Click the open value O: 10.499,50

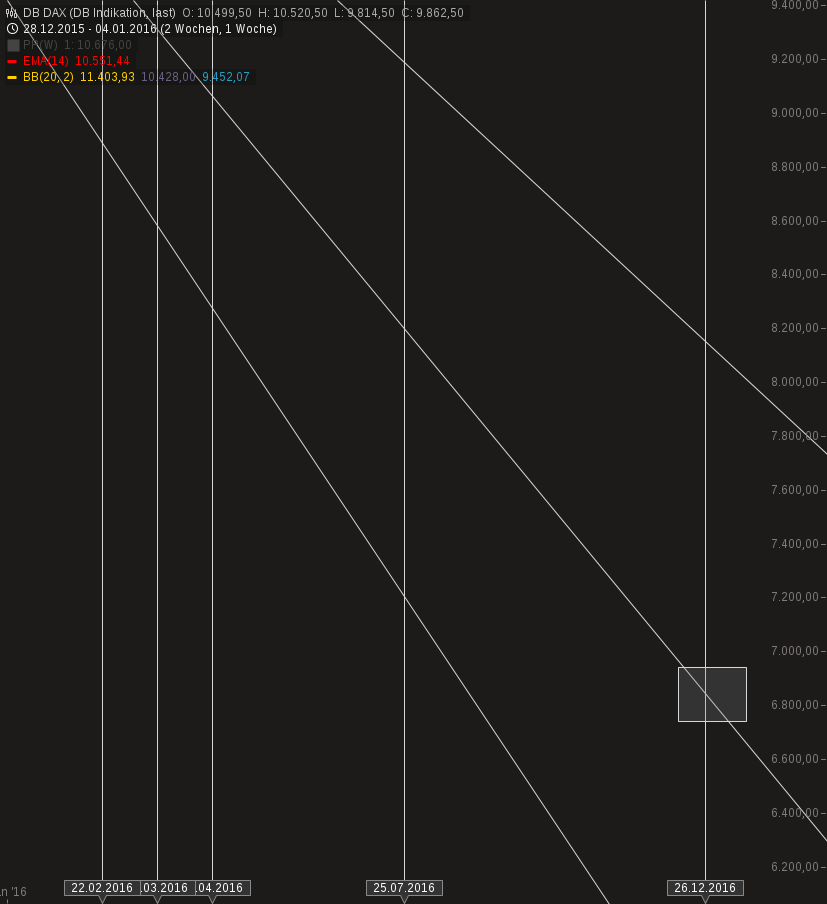coord(217,13)
